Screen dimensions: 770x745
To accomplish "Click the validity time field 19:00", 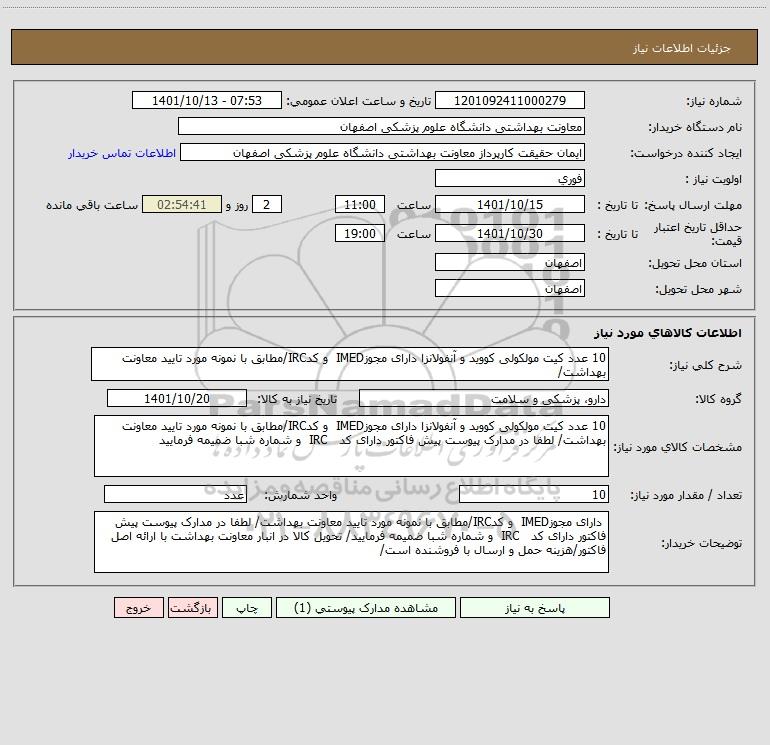I will 359,233.
